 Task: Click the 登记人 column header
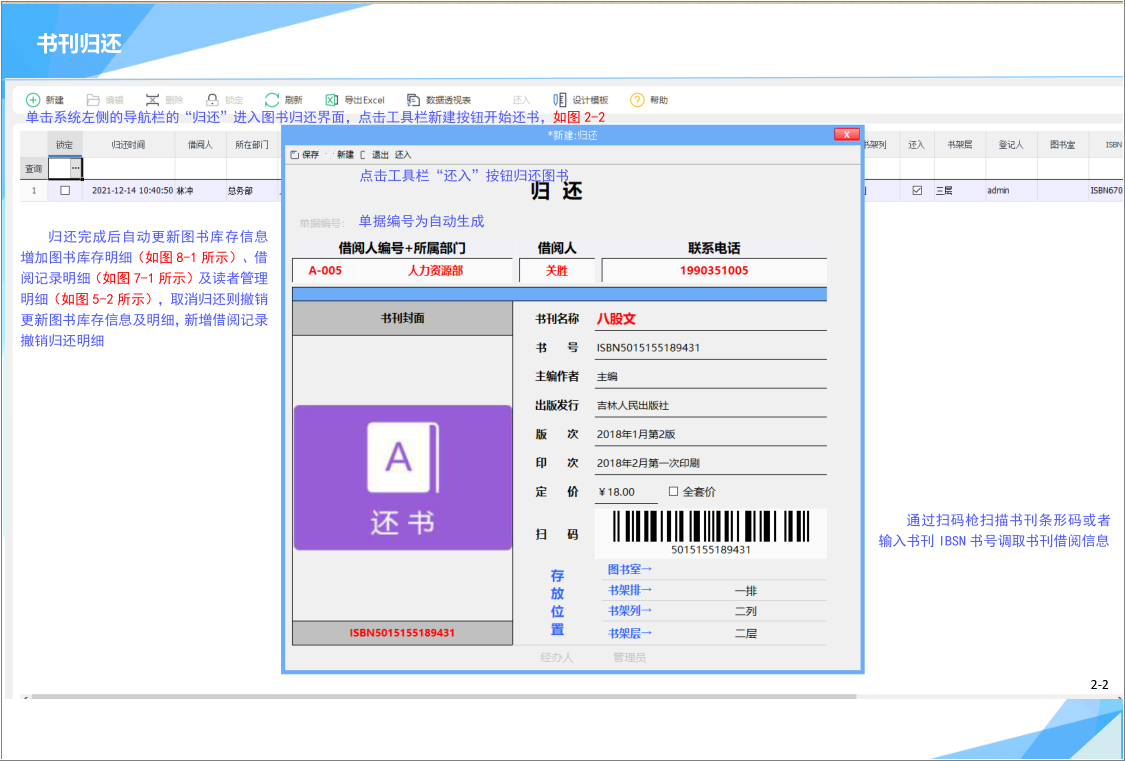pyautogui.click(x=1011, y=145)
